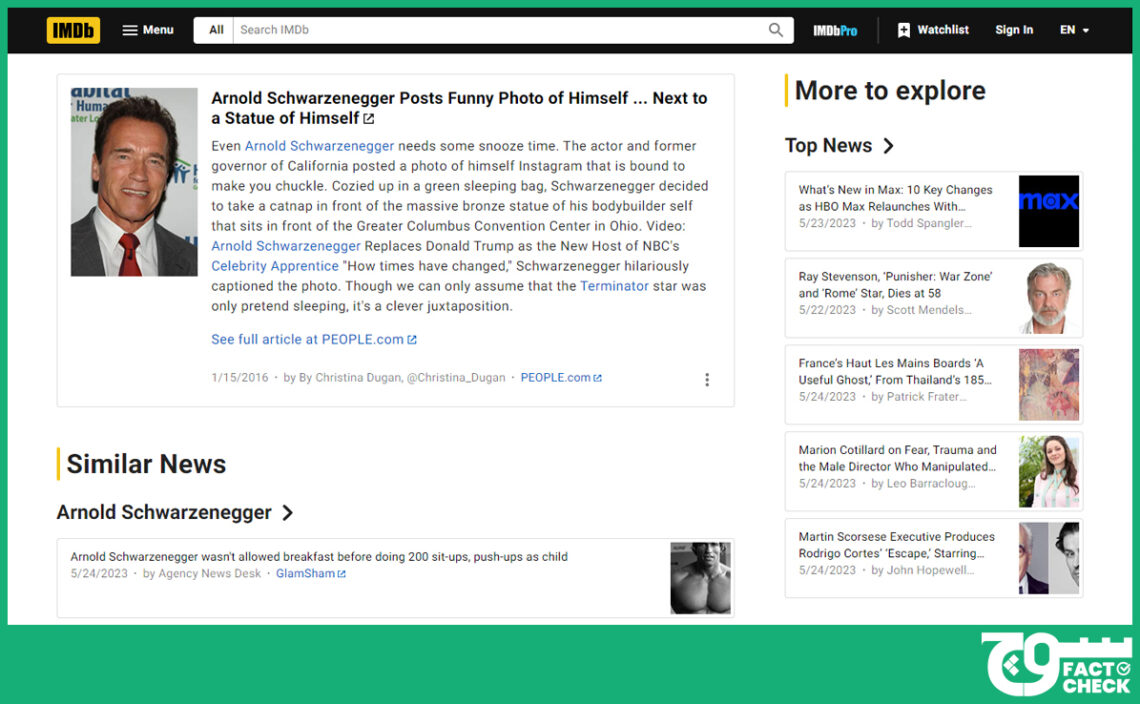Open Arnold Schwarzenegger portrait photo
Screen dimensions: 1140x704
coord(134,182)
